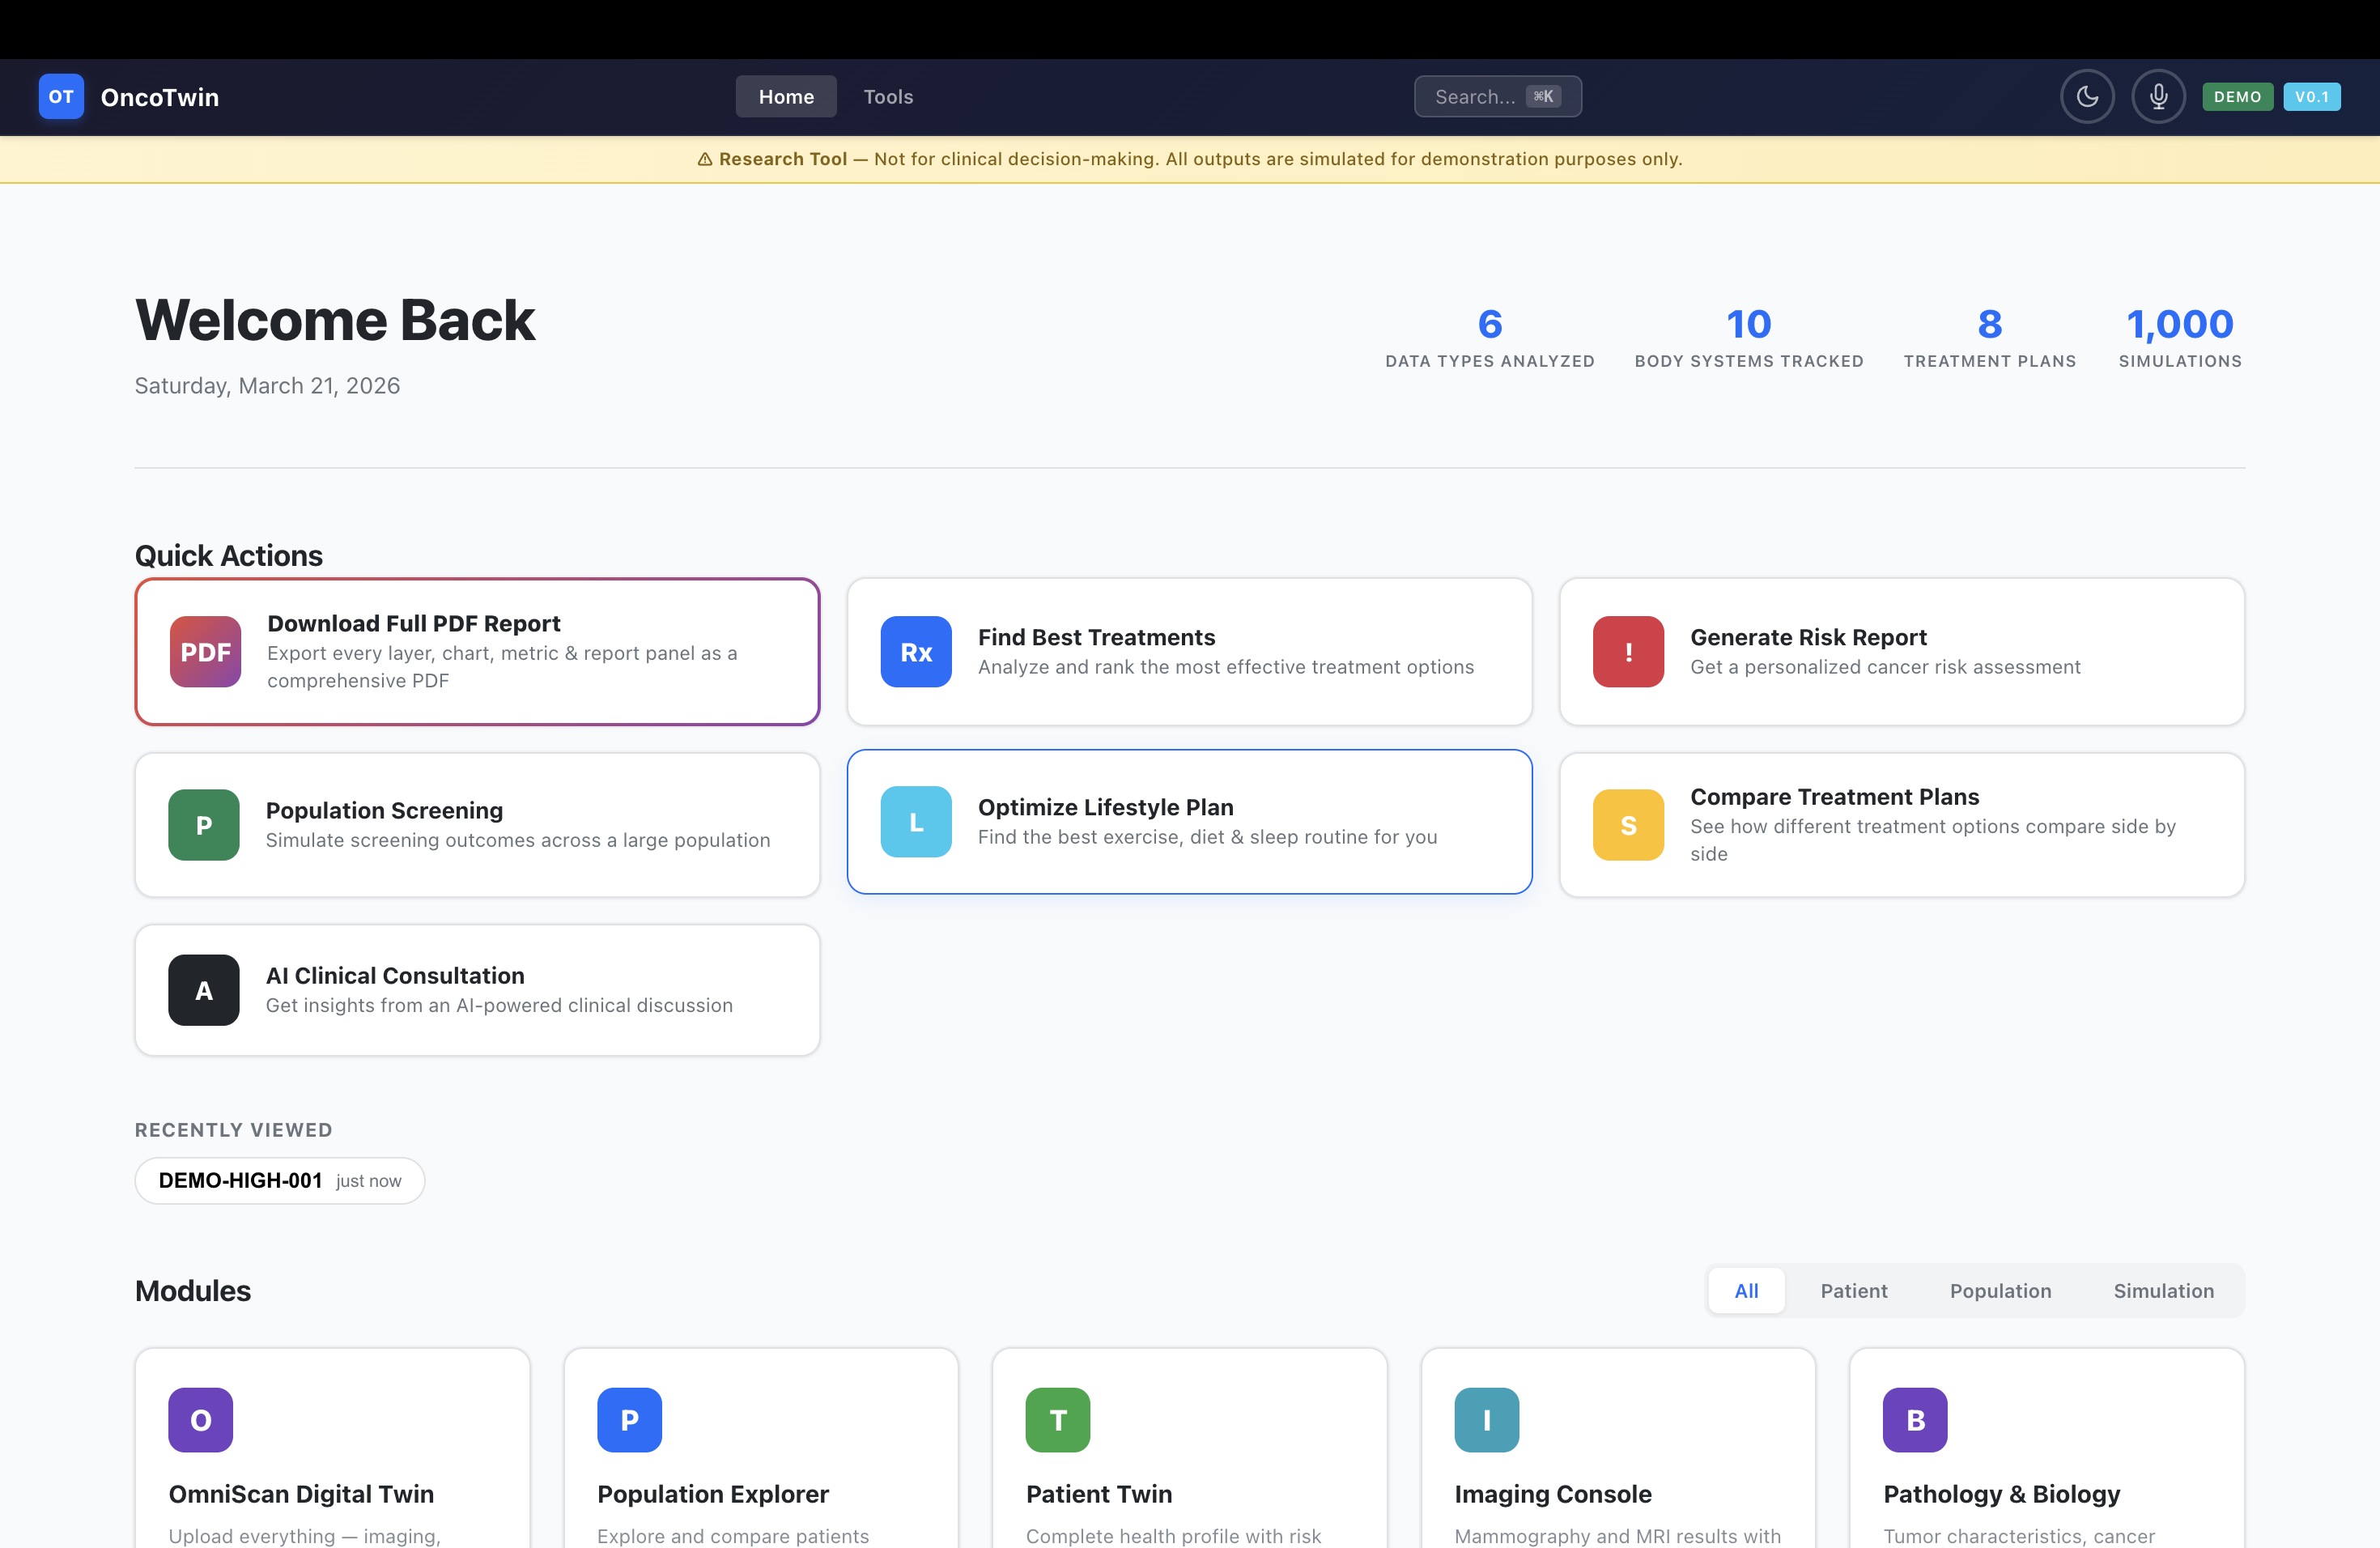Click in the Search input field
The height and width of the screenshot is (1548, 2380).
pos(1476,97)
